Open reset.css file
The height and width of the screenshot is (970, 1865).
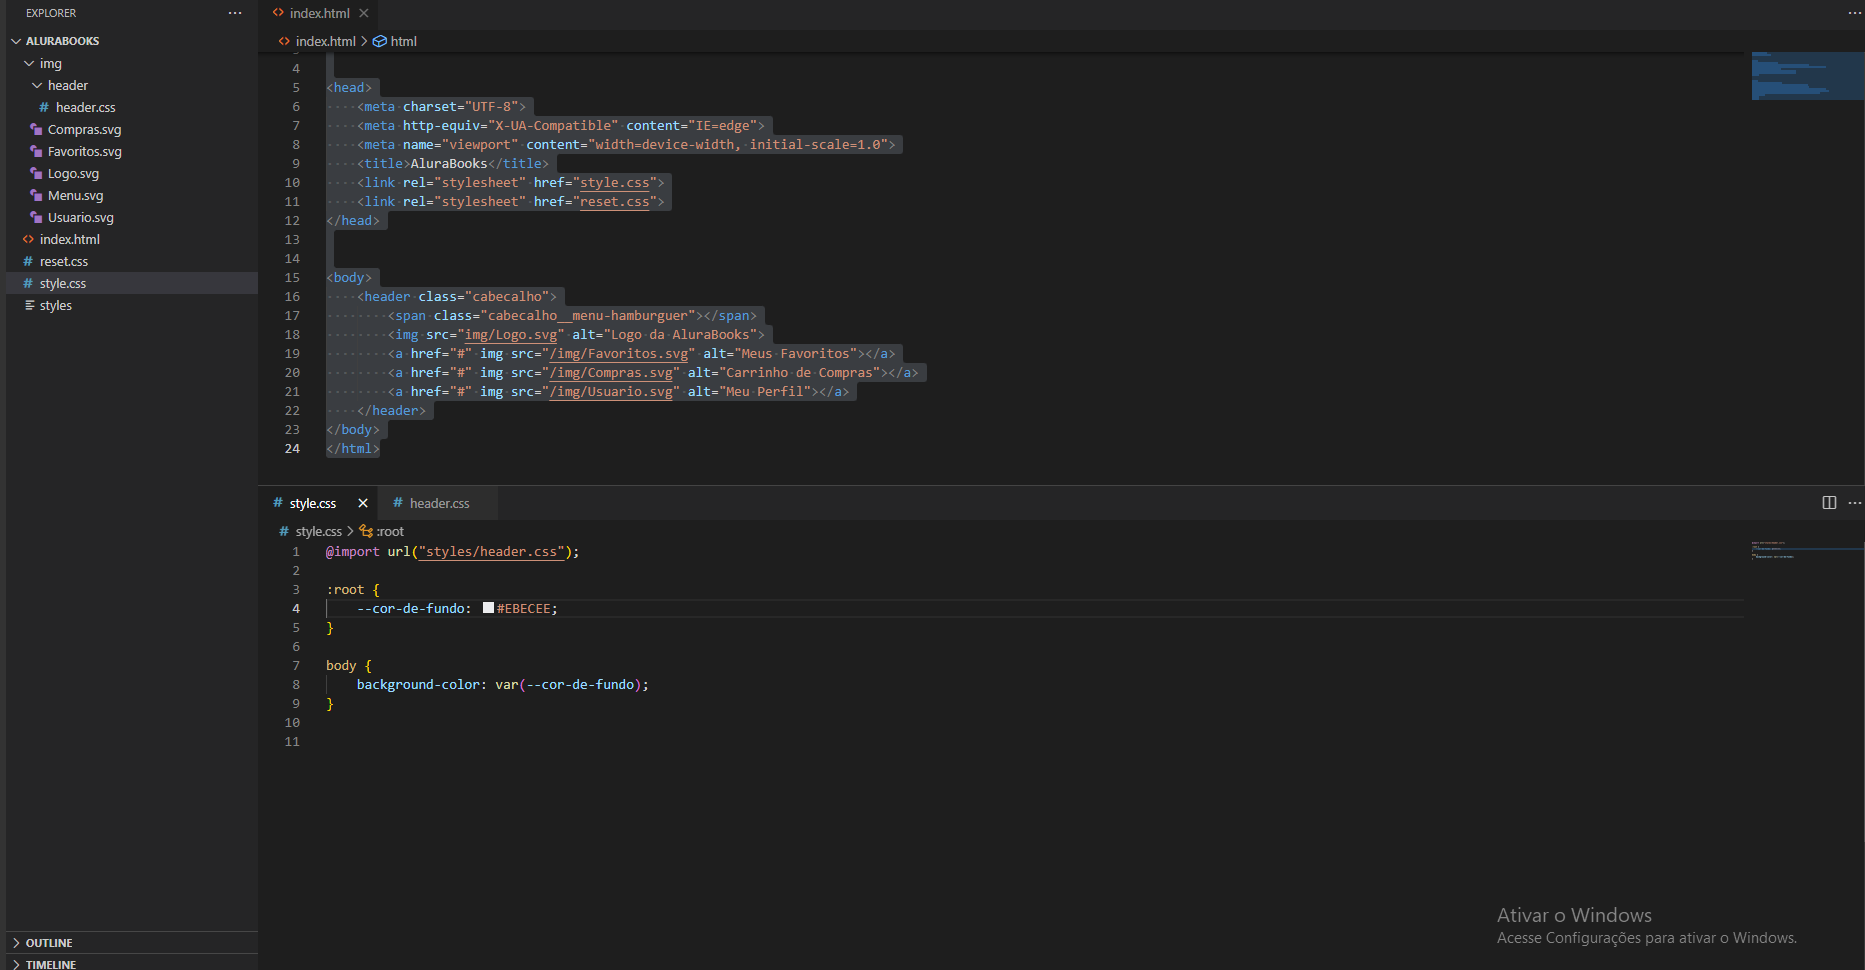63,261
